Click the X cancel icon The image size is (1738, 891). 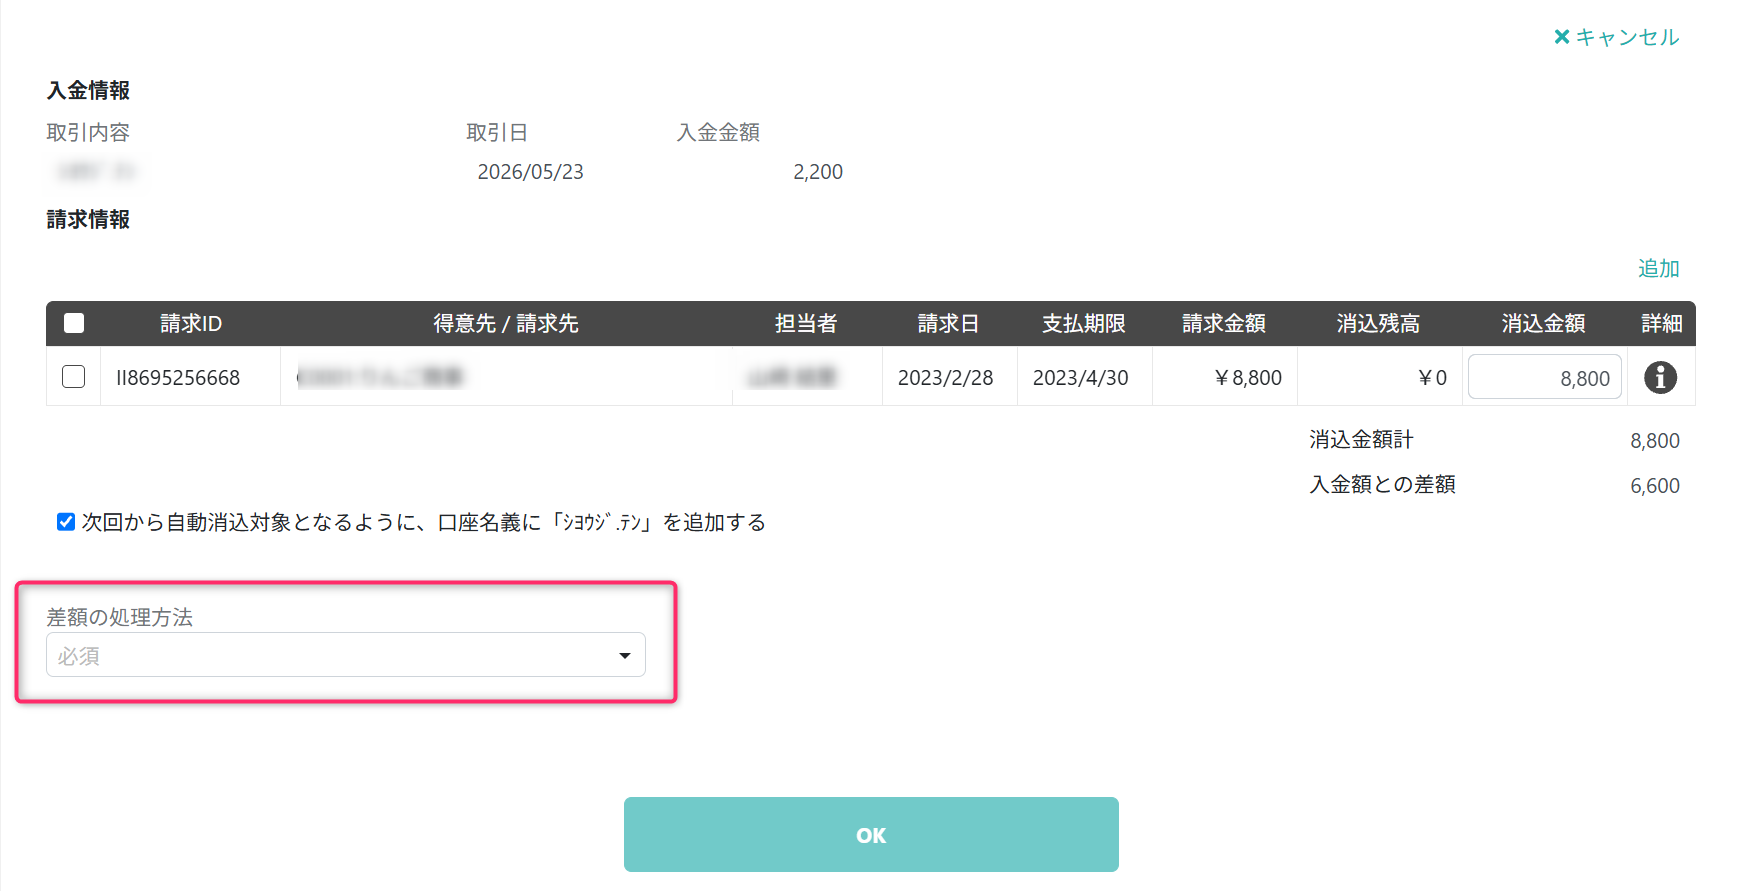[1561, 37]
